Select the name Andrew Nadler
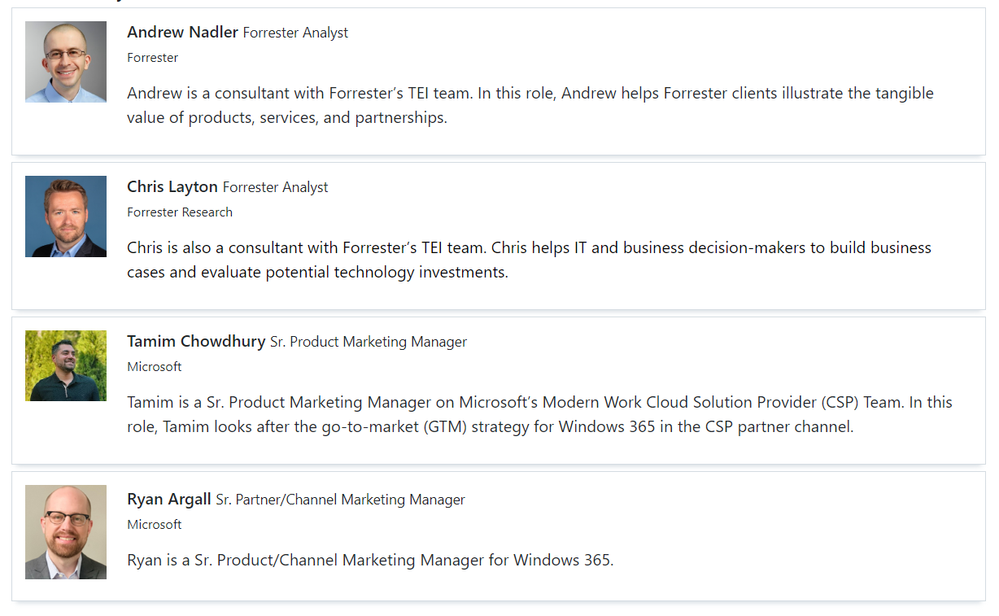Screen dimensions: 999x616 182,32
